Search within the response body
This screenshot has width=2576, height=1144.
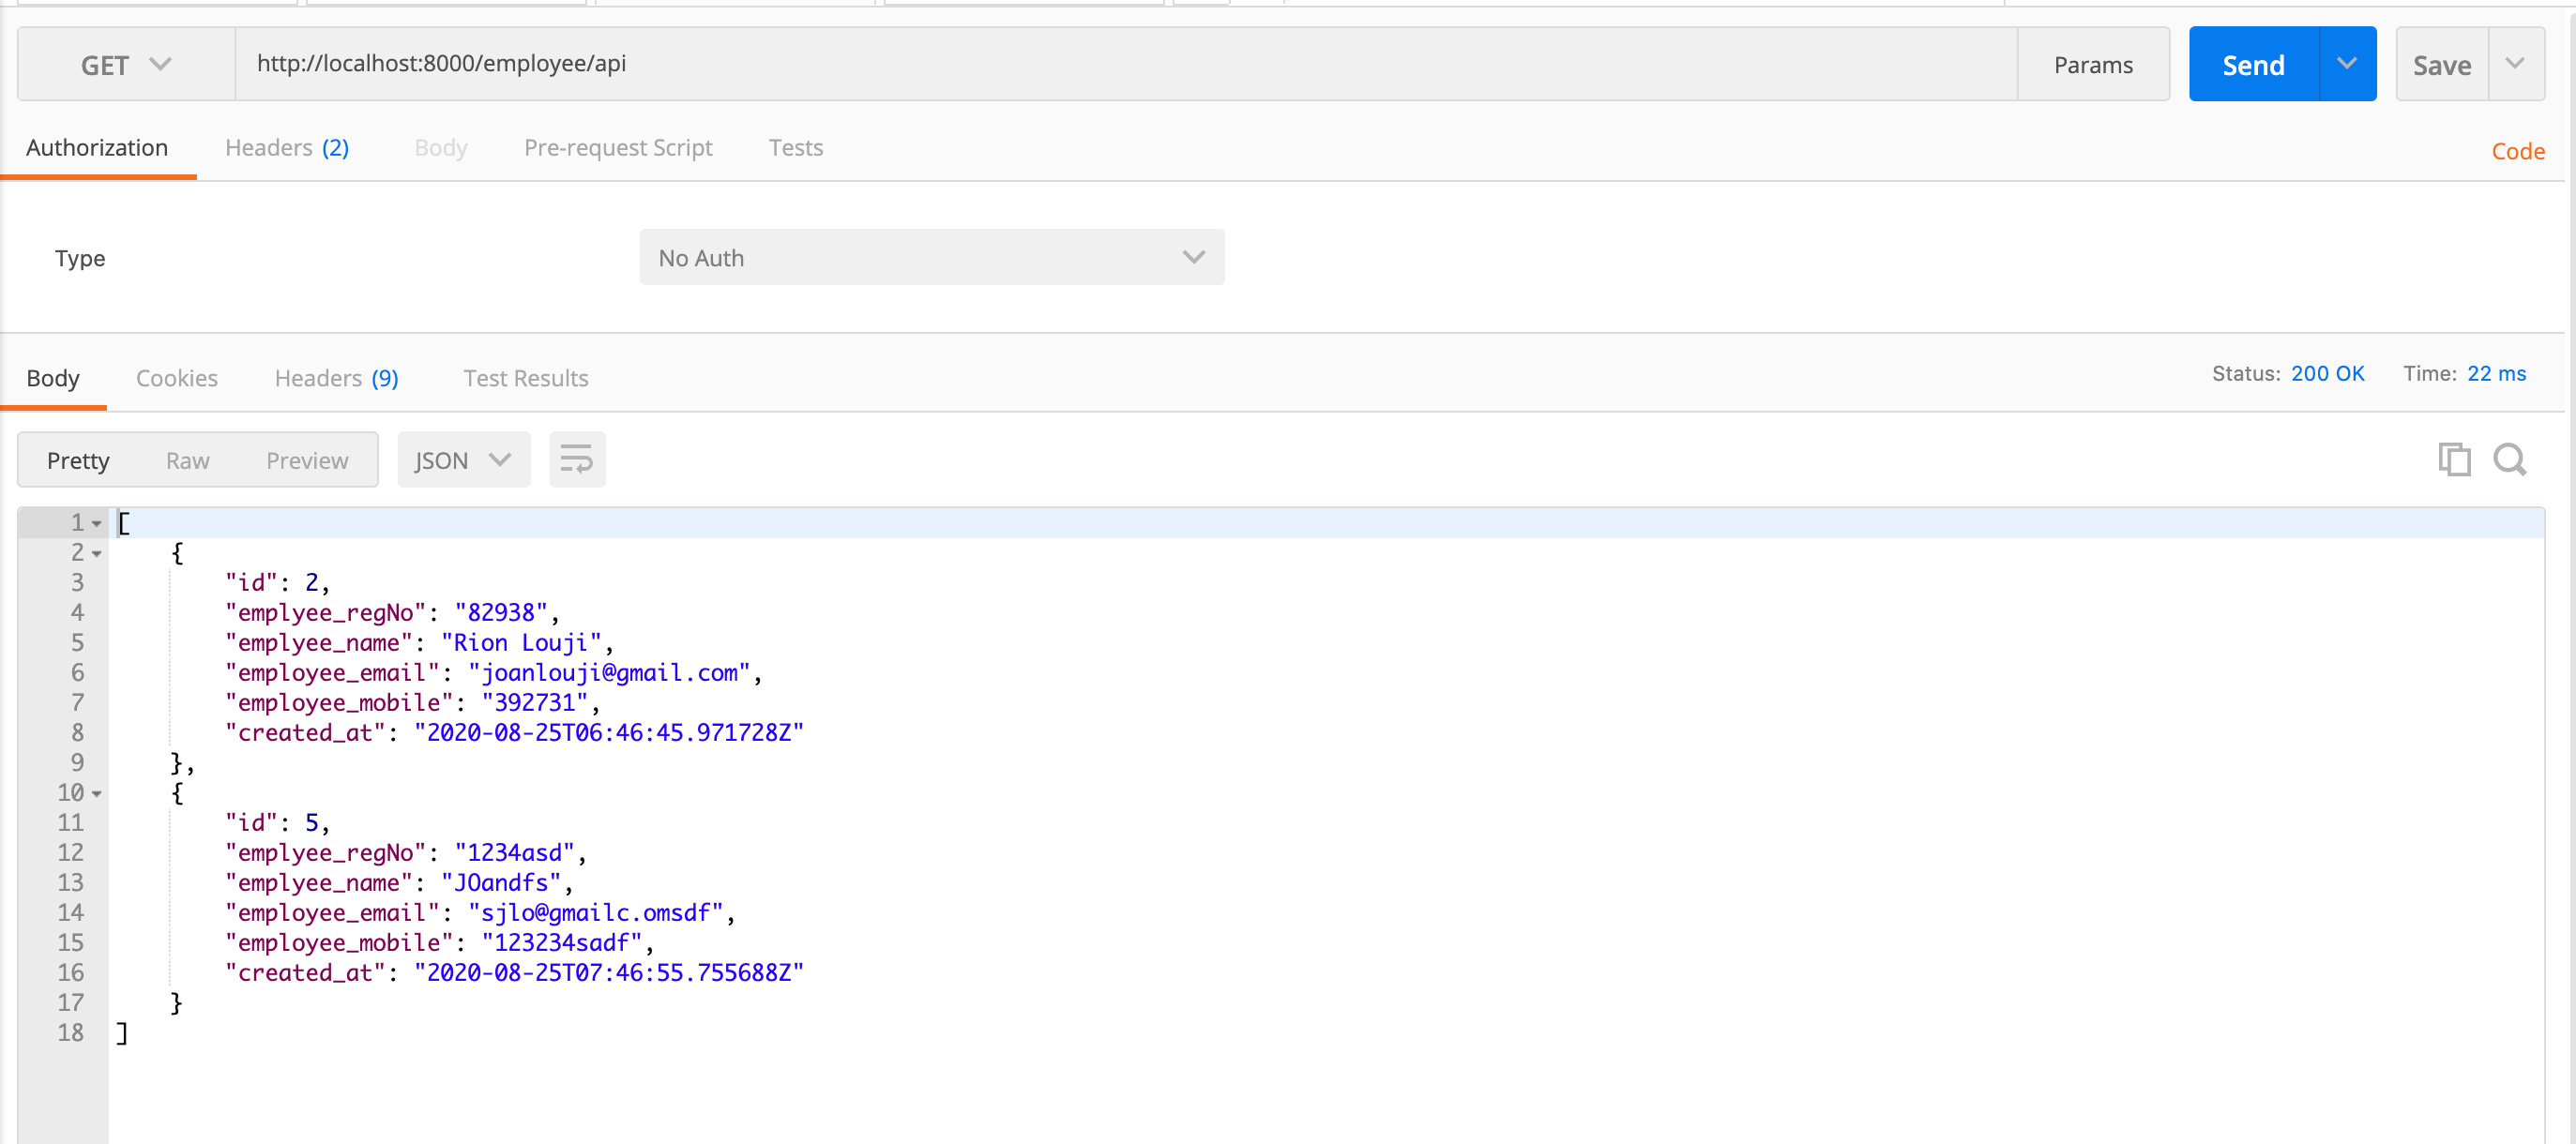tap(2510, 459)
